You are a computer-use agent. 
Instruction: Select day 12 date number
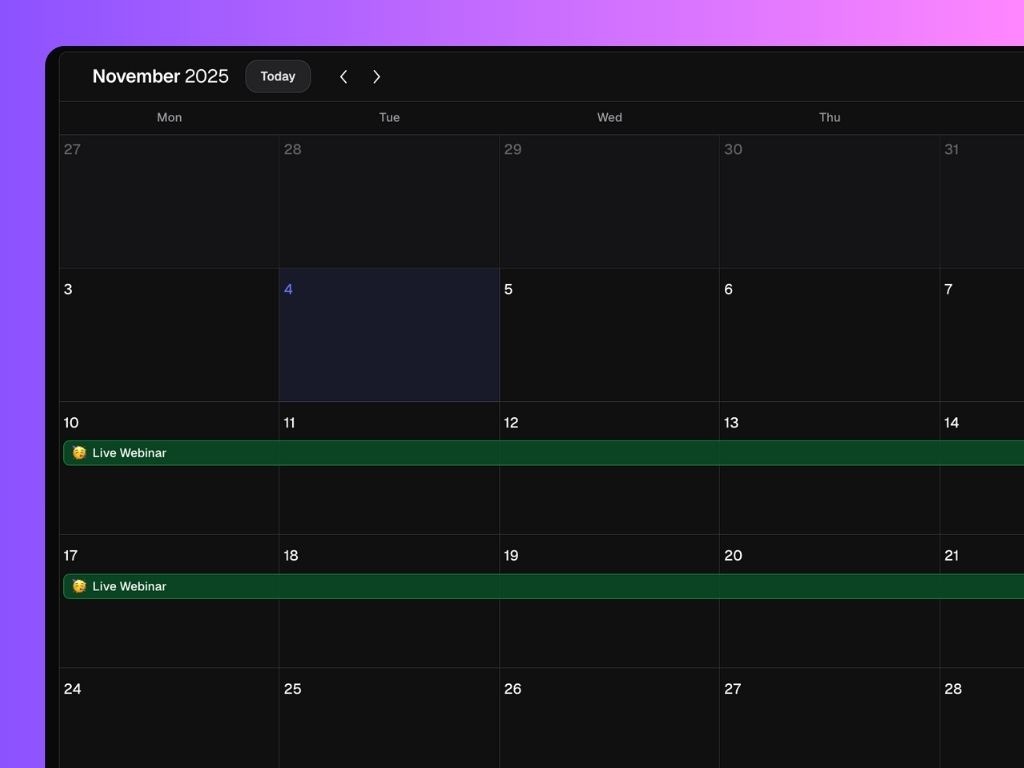click(x=511, y=423)
